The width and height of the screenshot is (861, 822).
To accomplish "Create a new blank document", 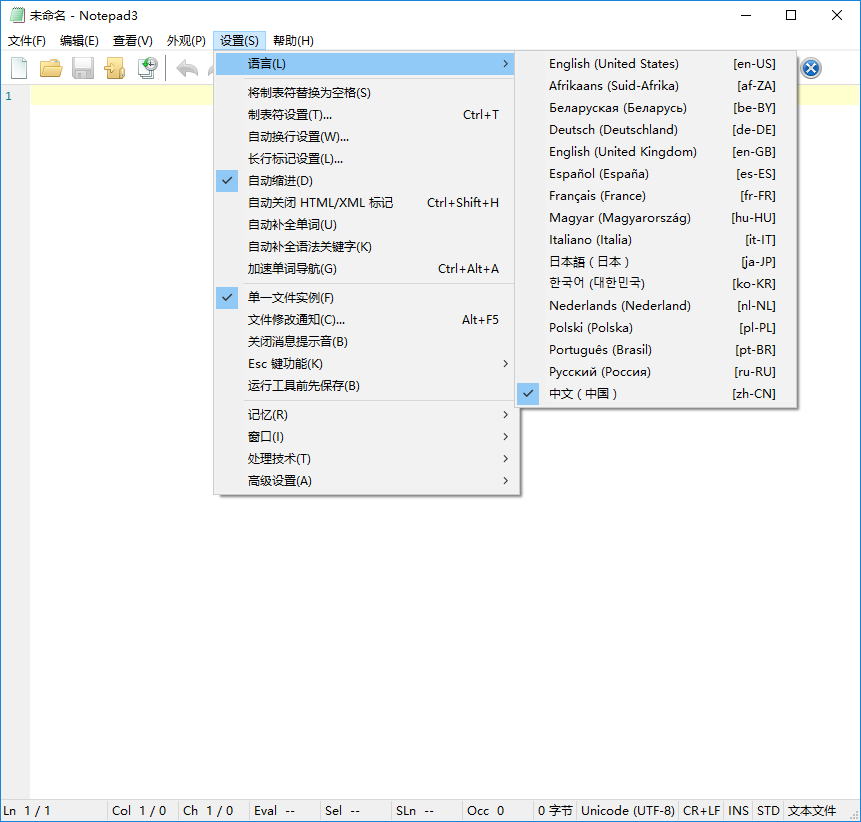I will click(x=17, y=68).
